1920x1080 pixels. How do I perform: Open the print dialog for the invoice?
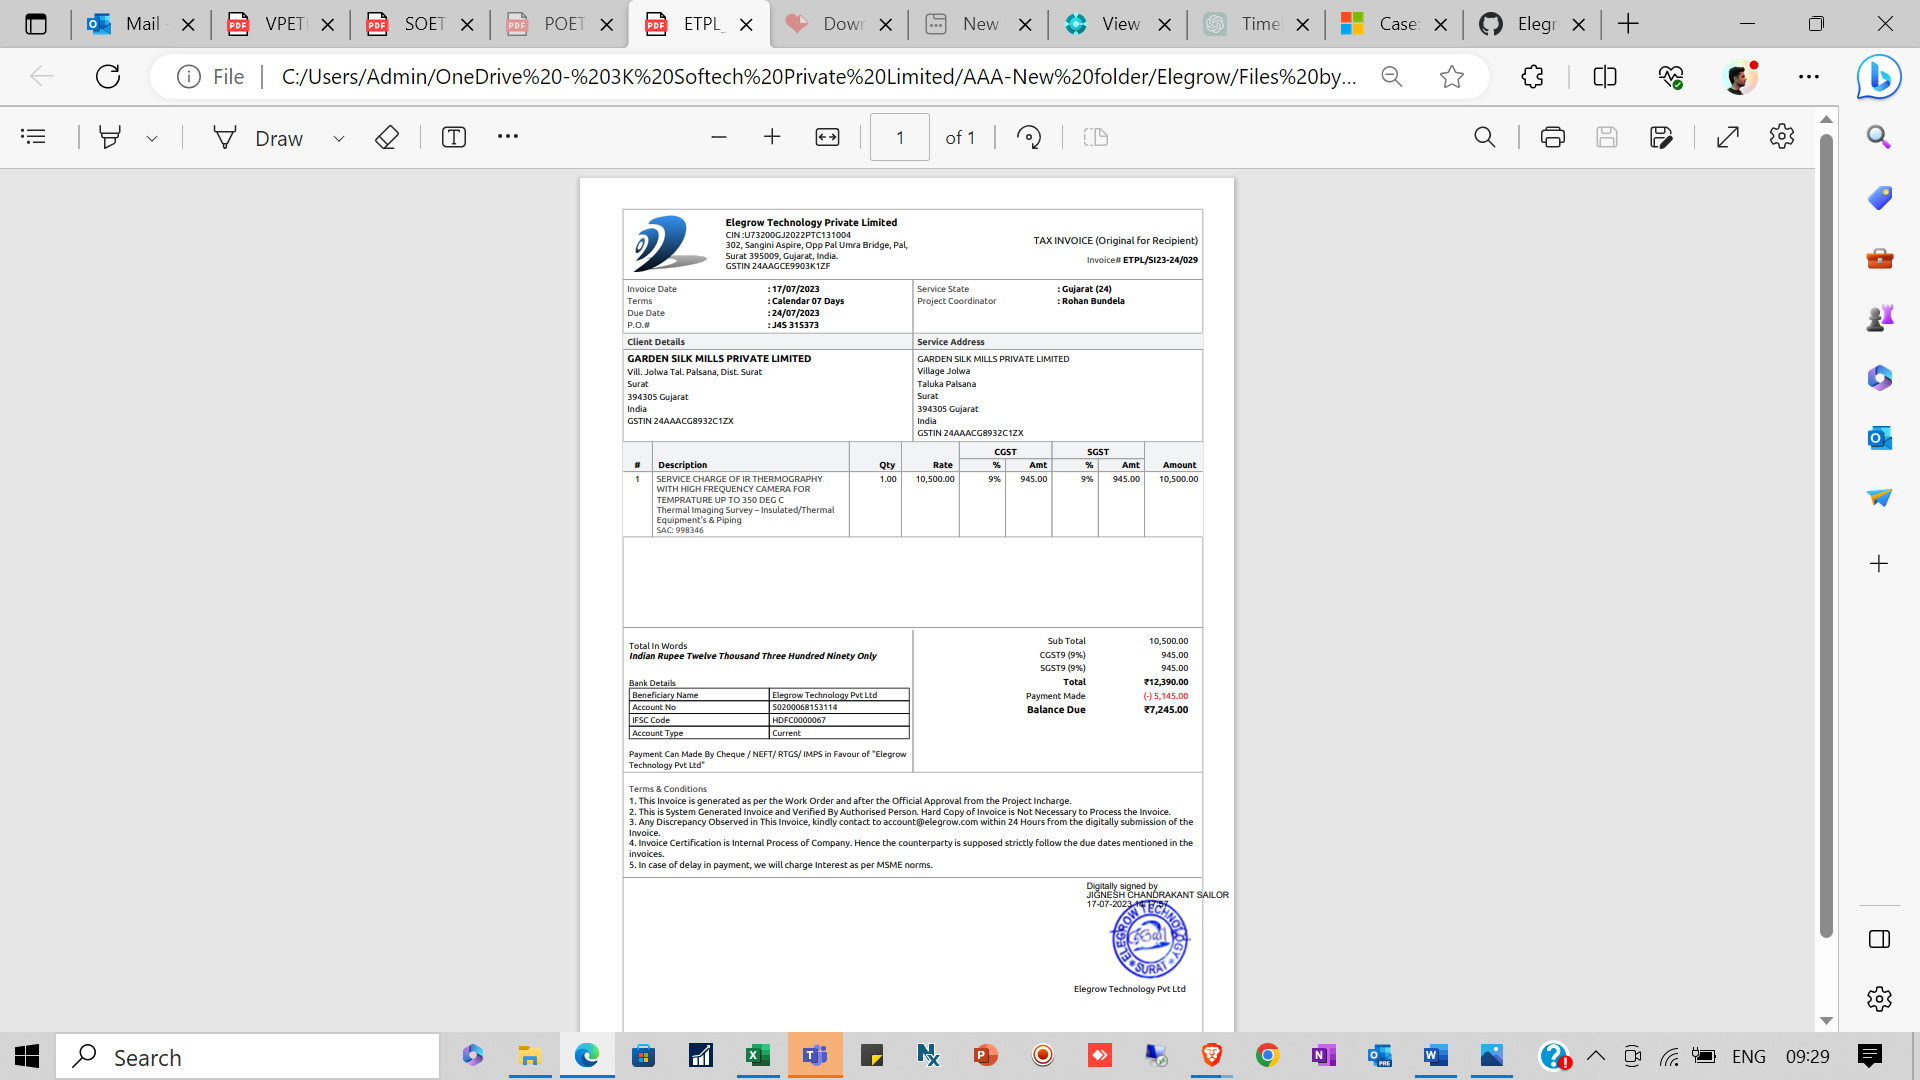(1552, 137)
